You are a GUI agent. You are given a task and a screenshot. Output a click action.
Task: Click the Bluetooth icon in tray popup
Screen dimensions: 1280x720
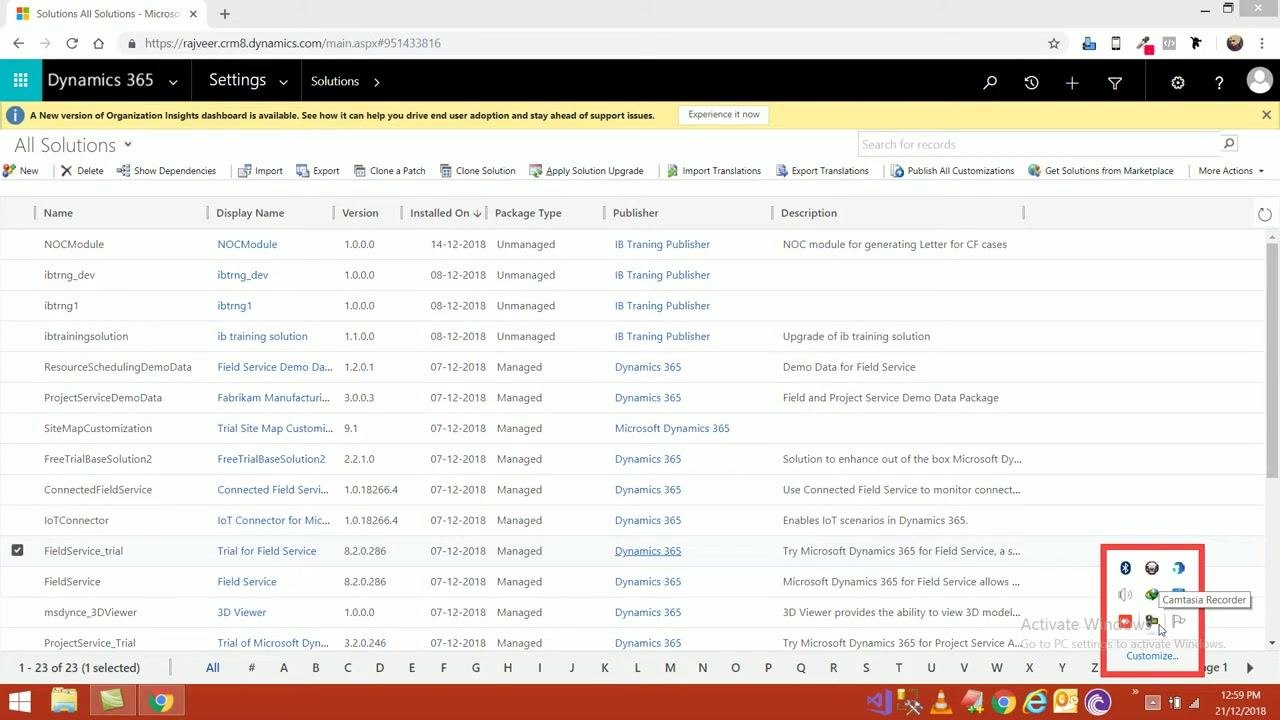pyautogui.click(x=1125, y=568)
